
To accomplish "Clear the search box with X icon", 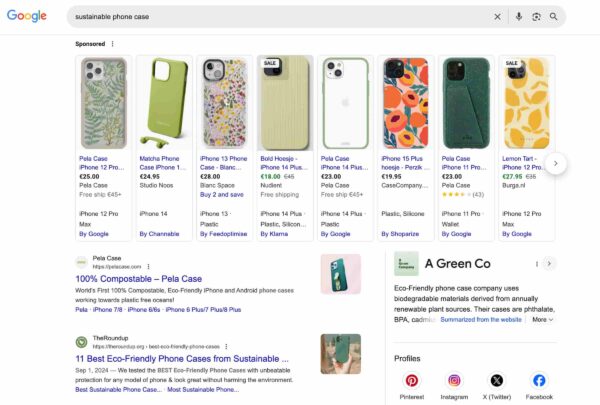I will tap(497, 17).
